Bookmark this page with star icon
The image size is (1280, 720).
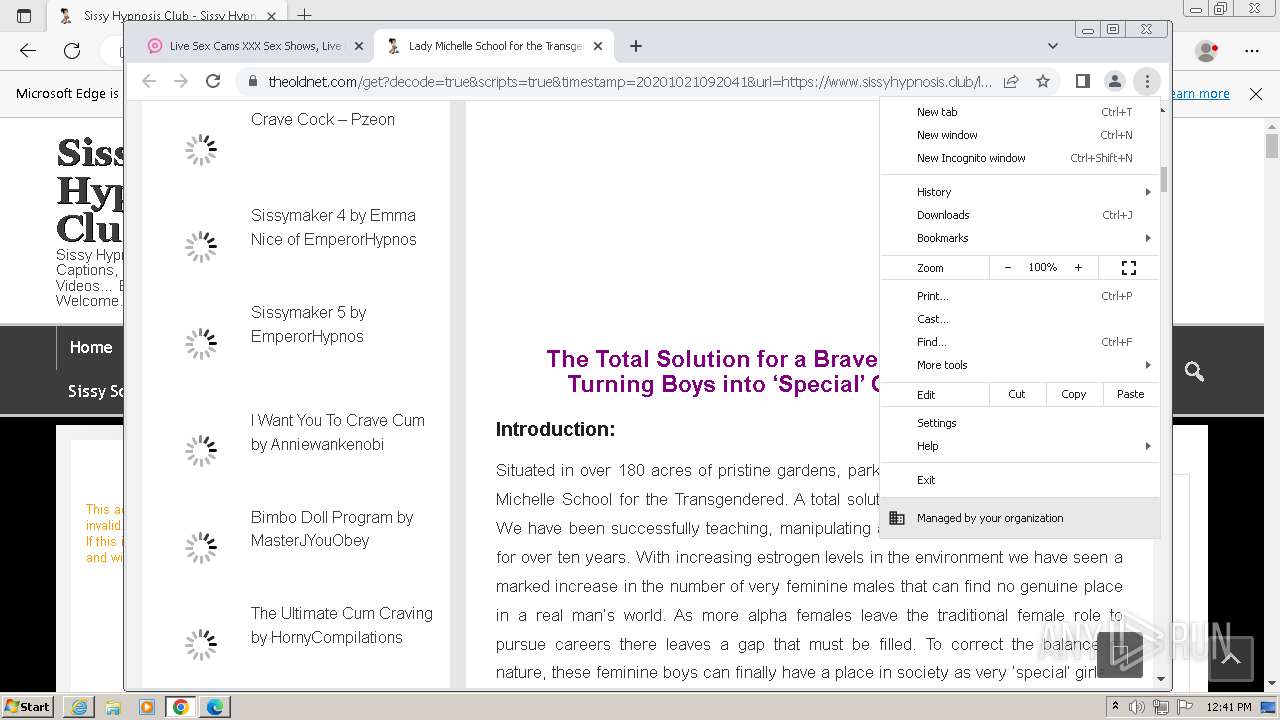(1043, 81)
